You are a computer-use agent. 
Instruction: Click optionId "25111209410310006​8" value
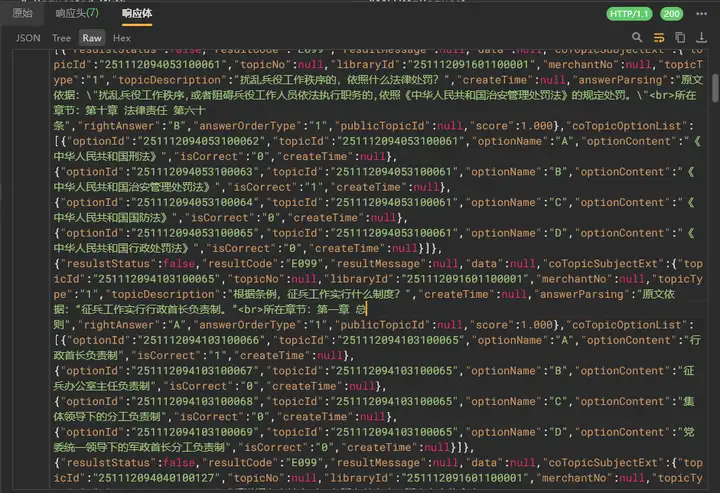point(195,402)
